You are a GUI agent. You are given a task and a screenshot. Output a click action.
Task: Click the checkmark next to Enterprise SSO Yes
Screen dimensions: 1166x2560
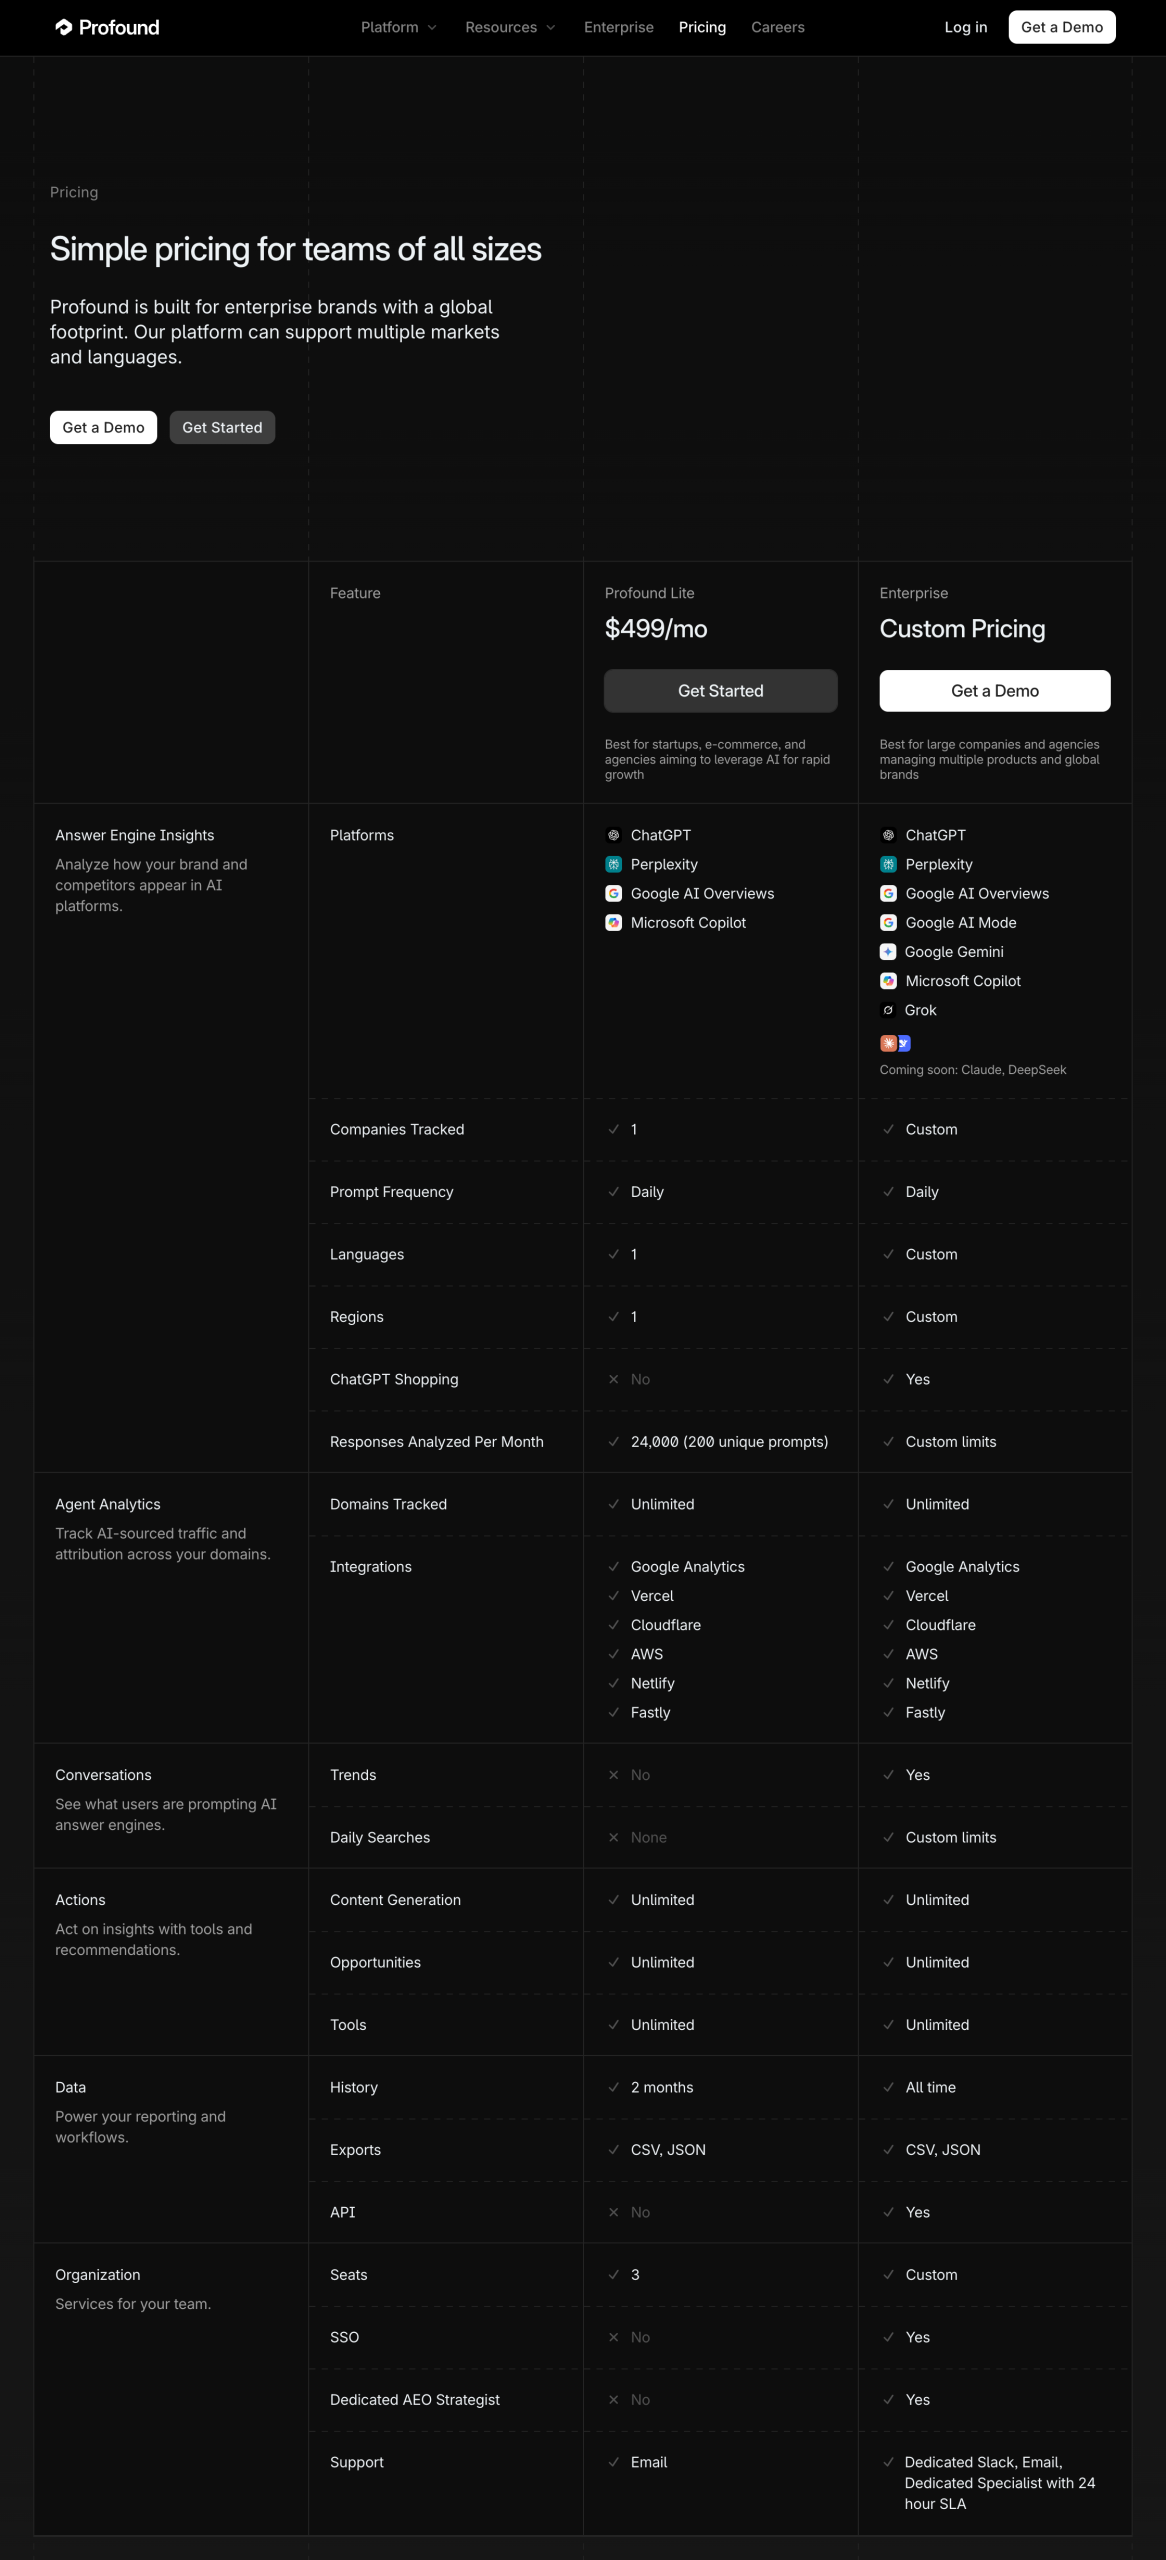[x=888, y=2337]
